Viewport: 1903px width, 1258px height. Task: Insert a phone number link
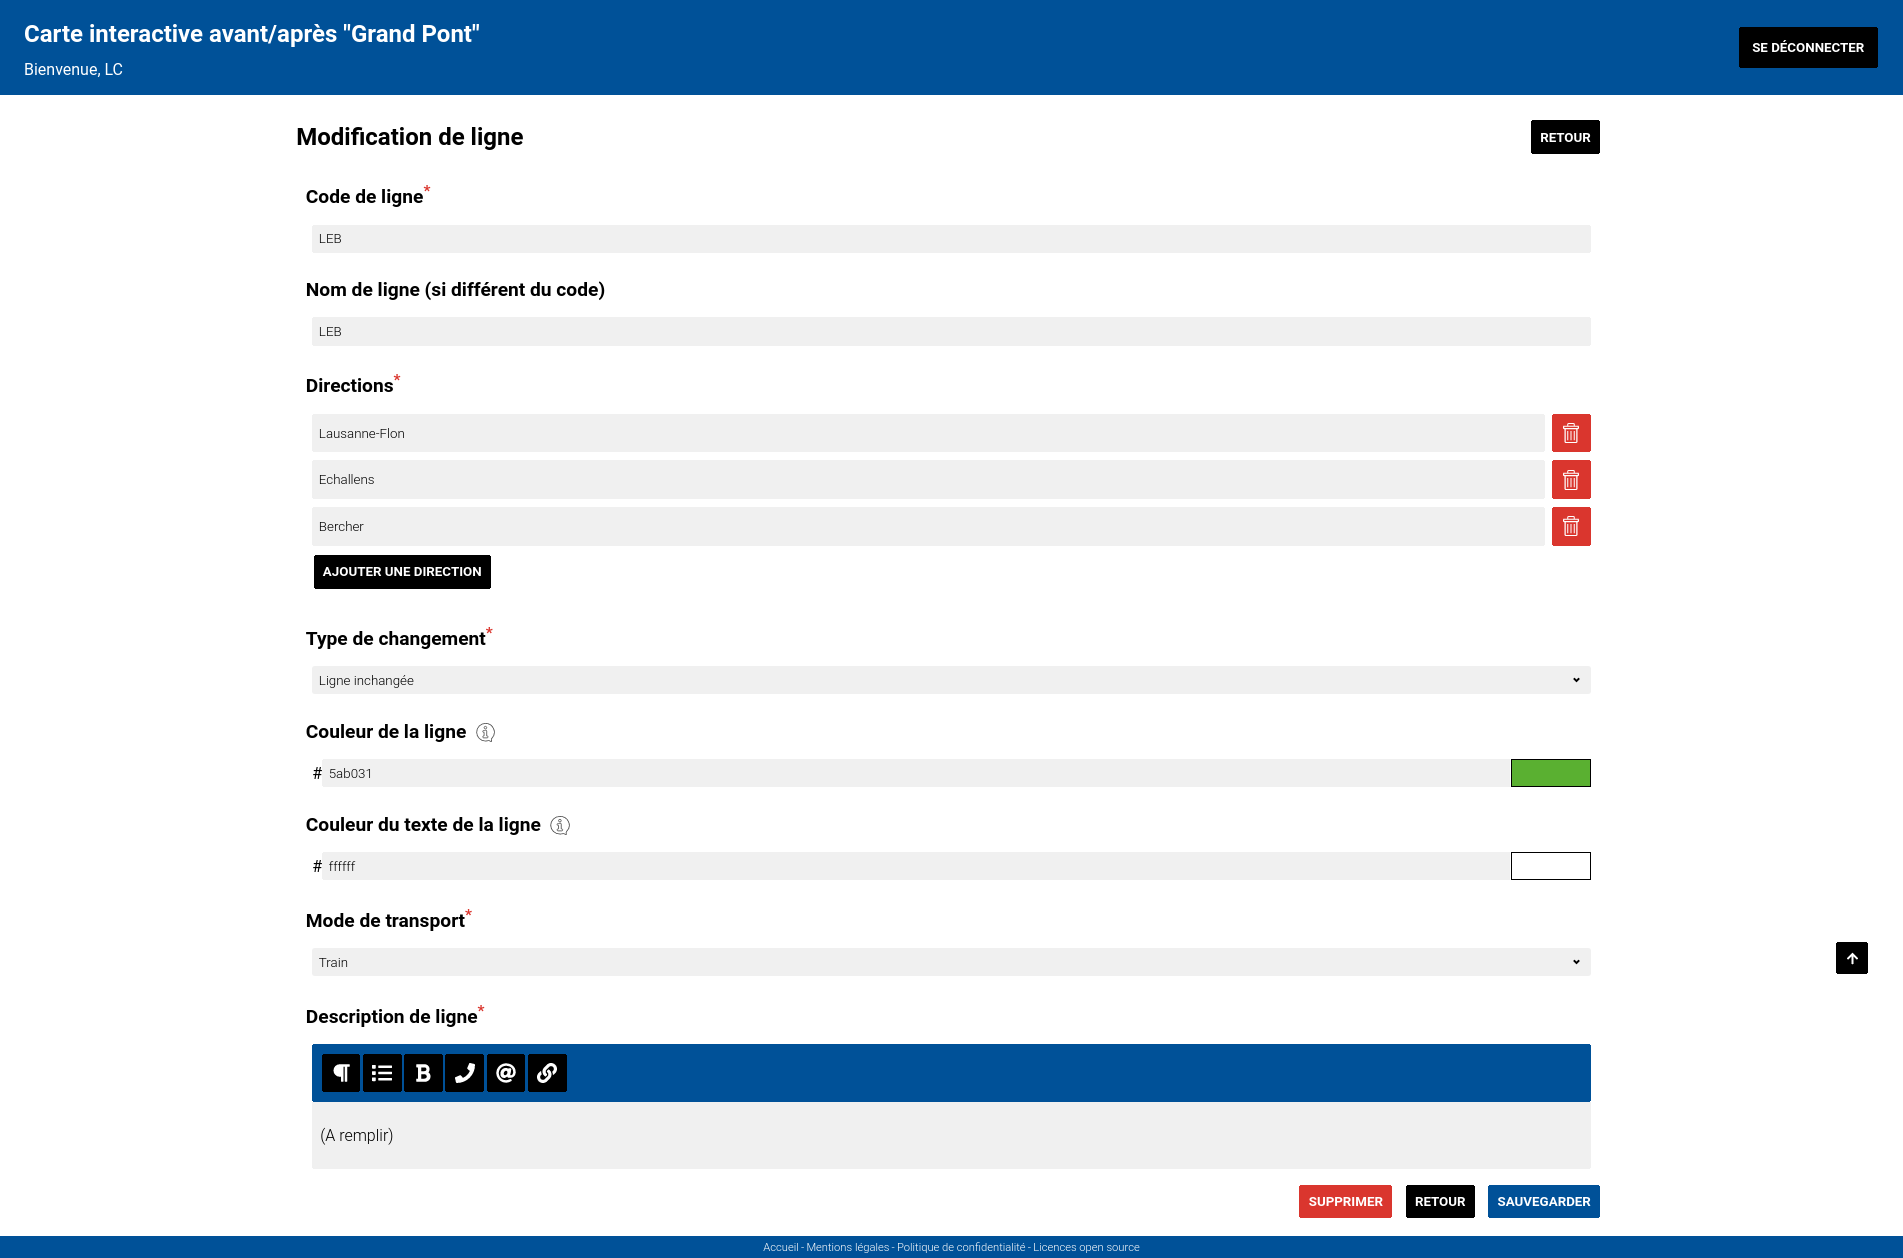click(464, 1073)
